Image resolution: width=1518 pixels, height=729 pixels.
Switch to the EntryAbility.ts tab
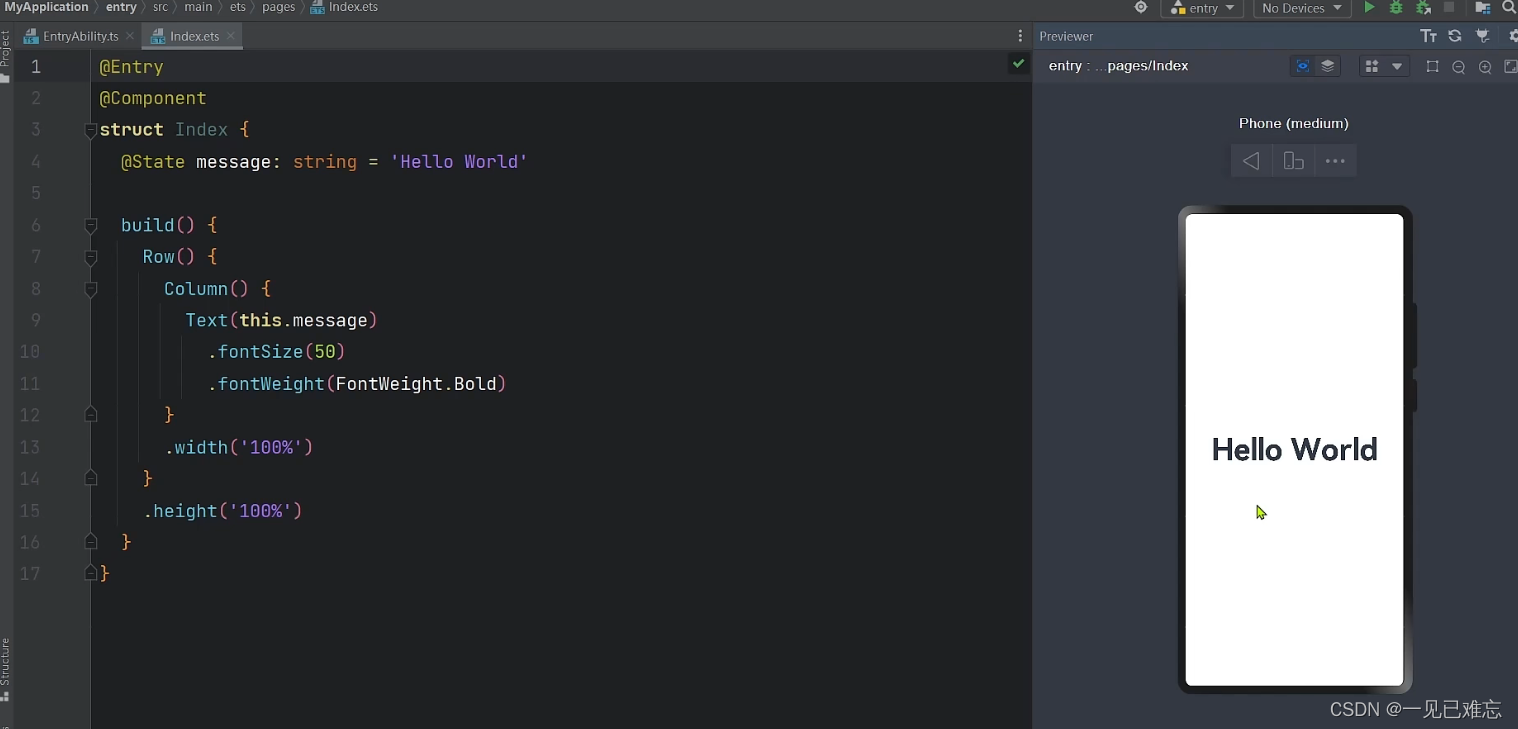pyautogui.click(x=78, y=36)
